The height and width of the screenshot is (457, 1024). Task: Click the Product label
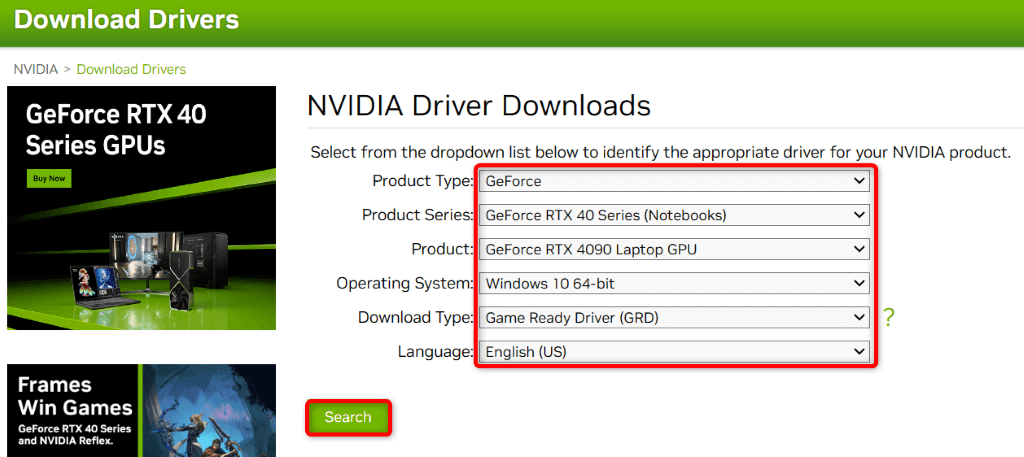click(442, 249)
